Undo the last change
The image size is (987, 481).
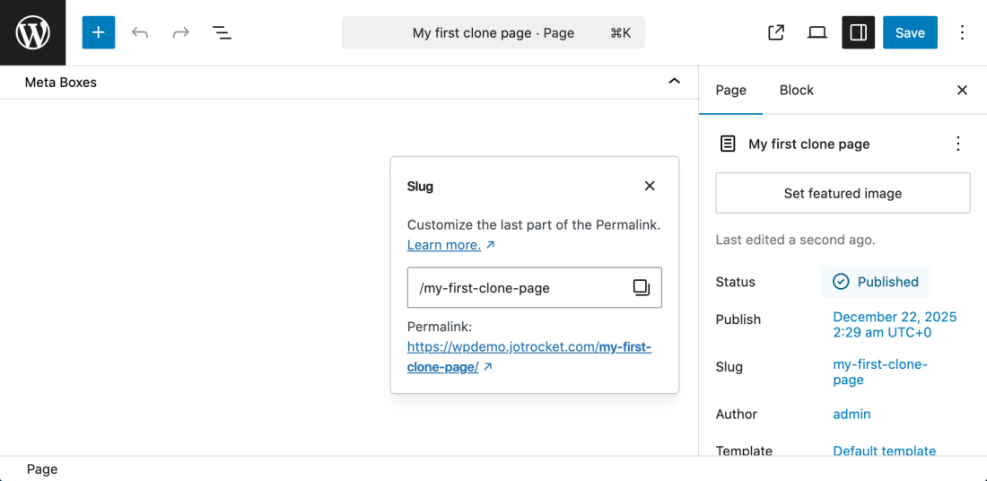pos(140,33)
